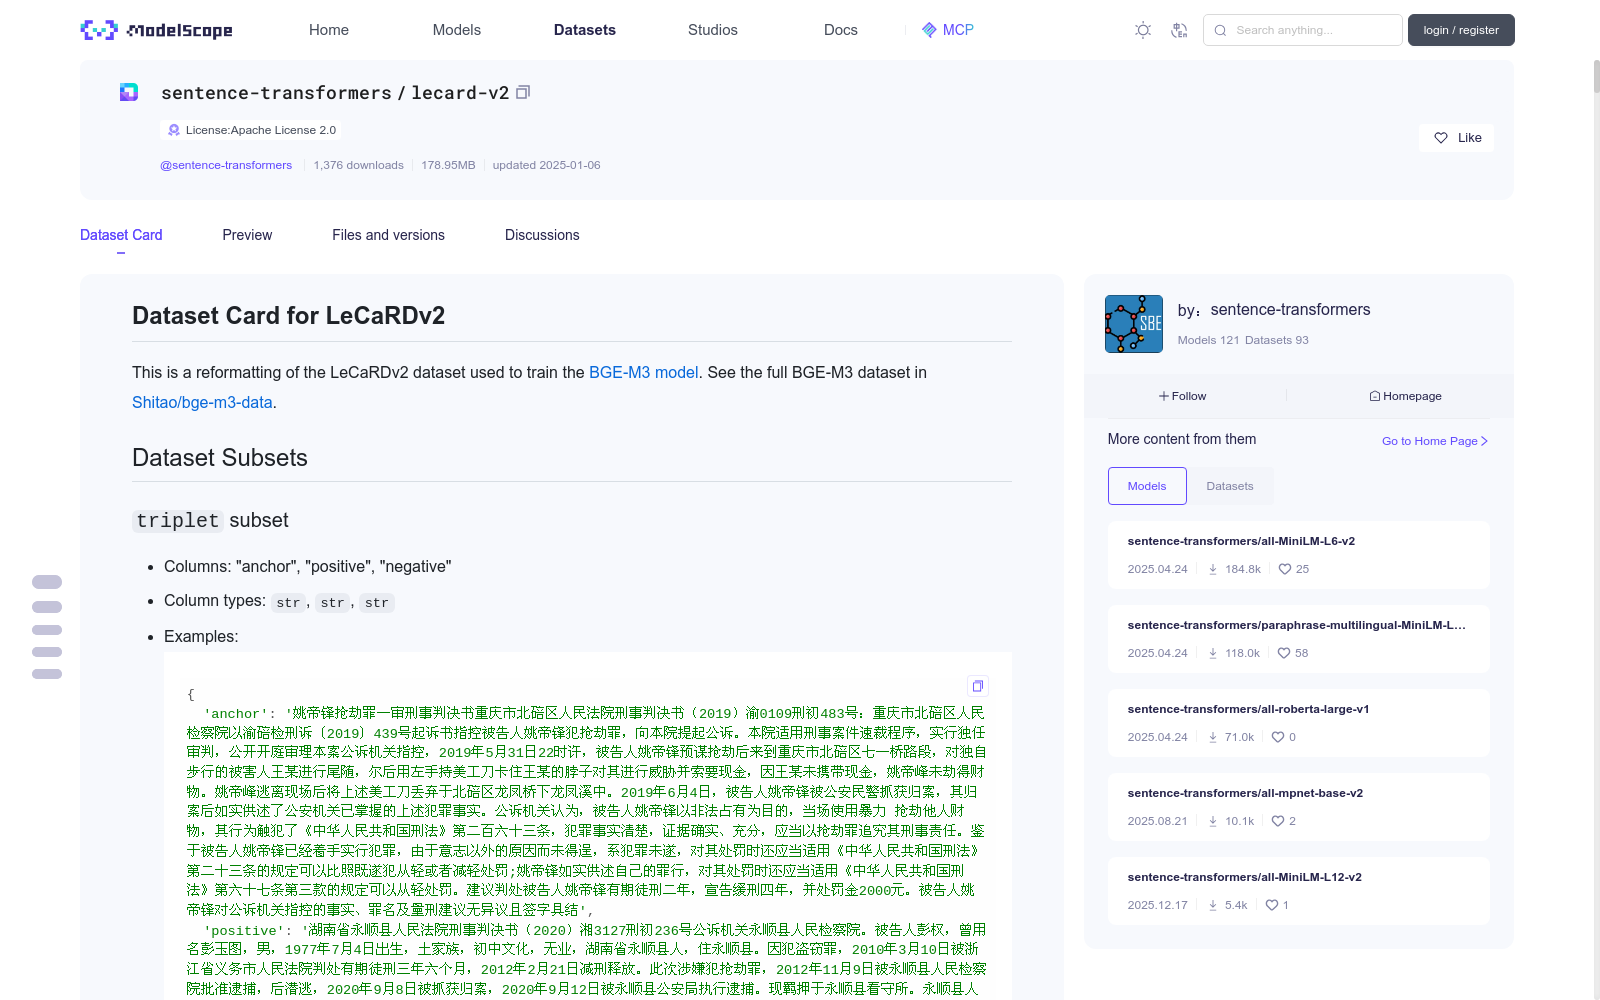Click heart icon on all-mpnet-base-v2 card

pos(1278,821)
